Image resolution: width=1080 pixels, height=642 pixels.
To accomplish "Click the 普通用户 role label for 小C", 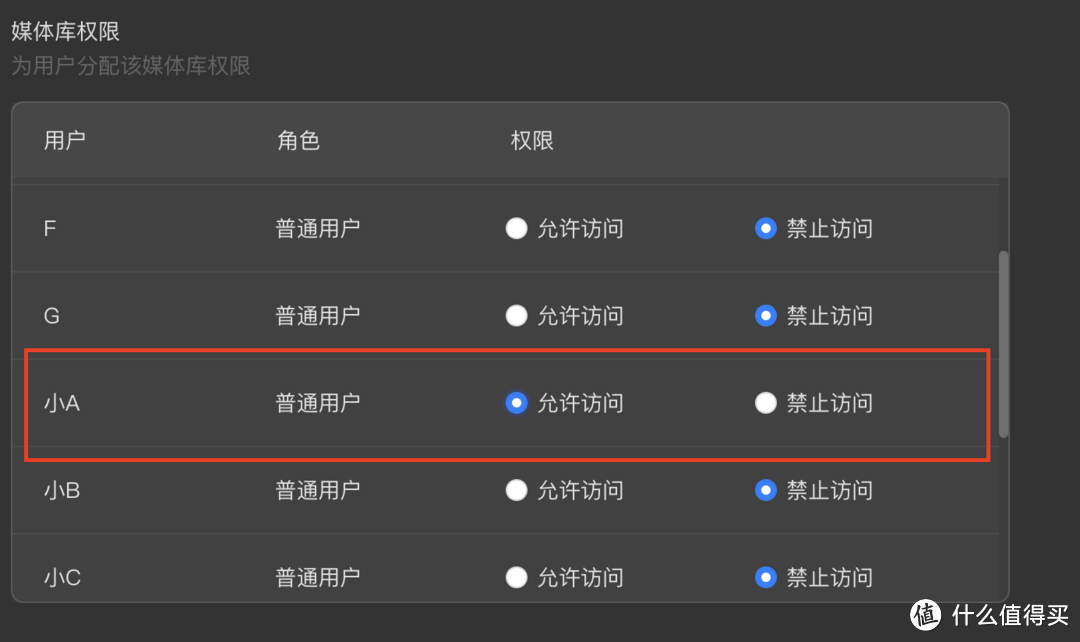I will click(x=317, y=577).
